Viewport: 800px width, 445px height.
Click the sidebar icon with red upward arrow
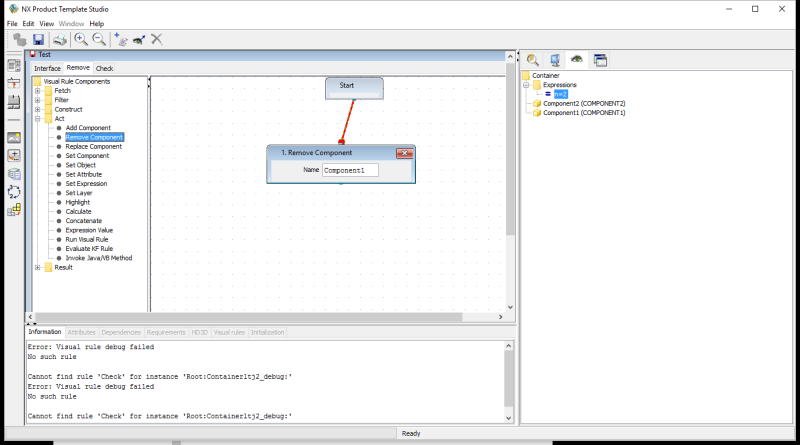14,83
